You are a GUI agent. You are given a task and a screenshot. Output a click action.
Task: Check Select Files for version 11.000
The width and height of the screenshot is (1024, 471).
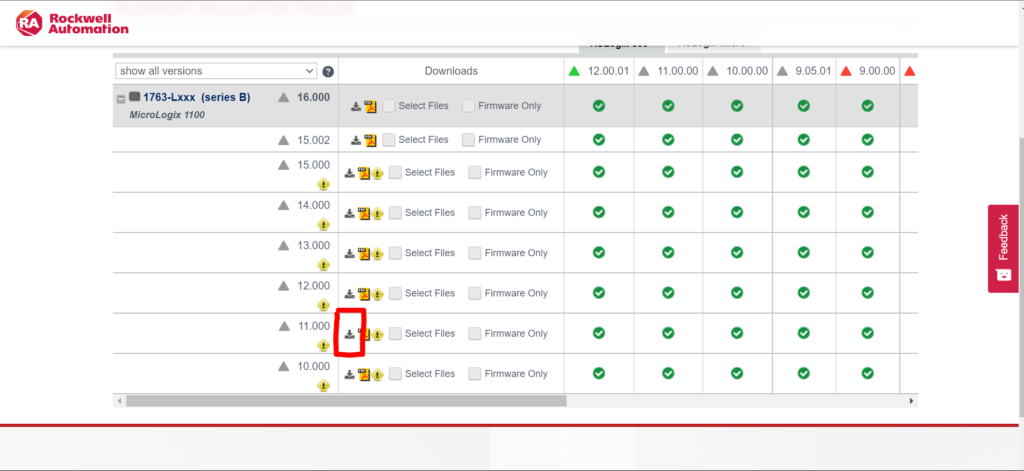396,334
